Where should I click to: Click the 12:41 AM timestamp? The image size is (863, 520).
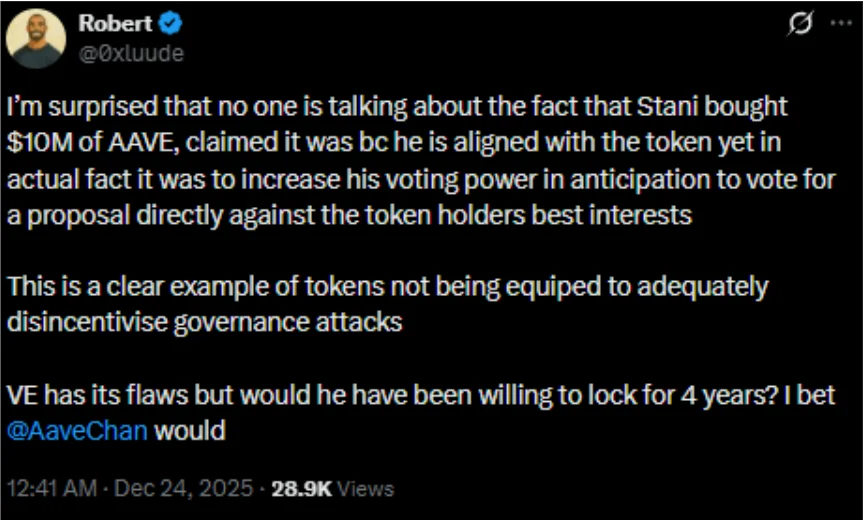click(50, 489)
